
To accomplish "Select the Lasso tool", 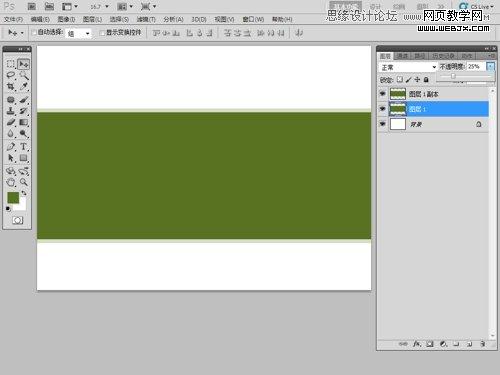I will [x=11, y=75].
